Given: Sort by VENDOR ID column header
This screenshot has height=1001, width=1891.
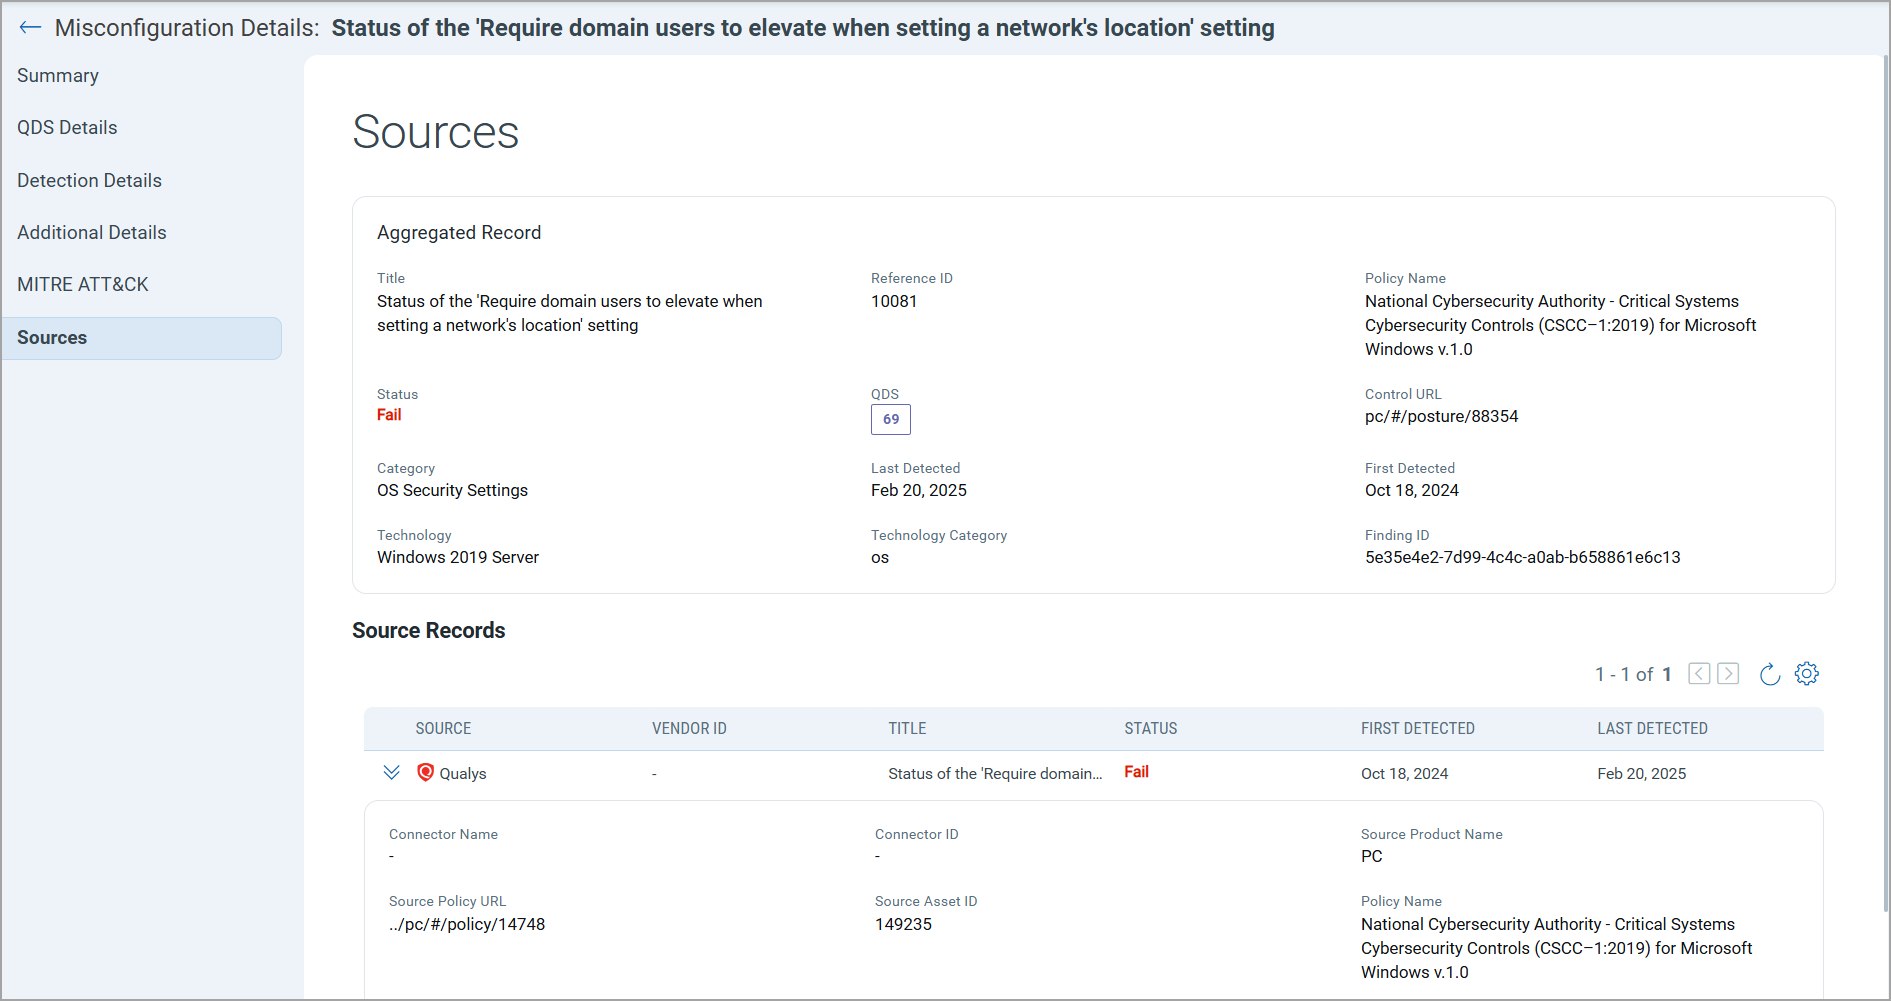Looking at the screenshot, I should point(689,729).
